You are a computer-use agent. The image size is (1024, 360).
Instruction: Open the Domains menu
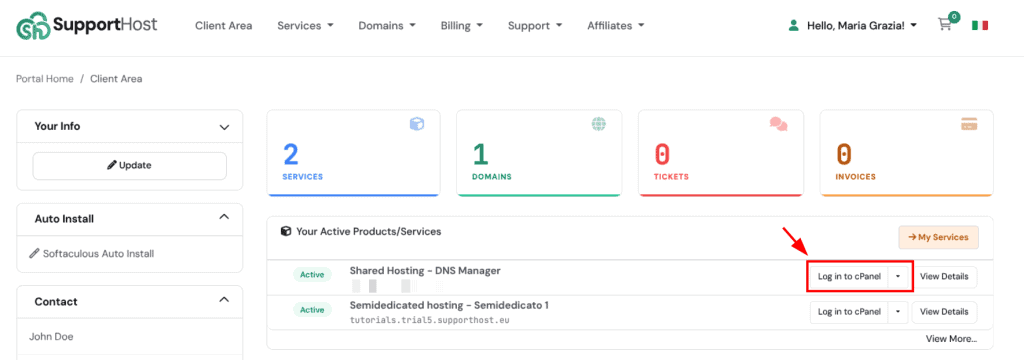point(387,25)
